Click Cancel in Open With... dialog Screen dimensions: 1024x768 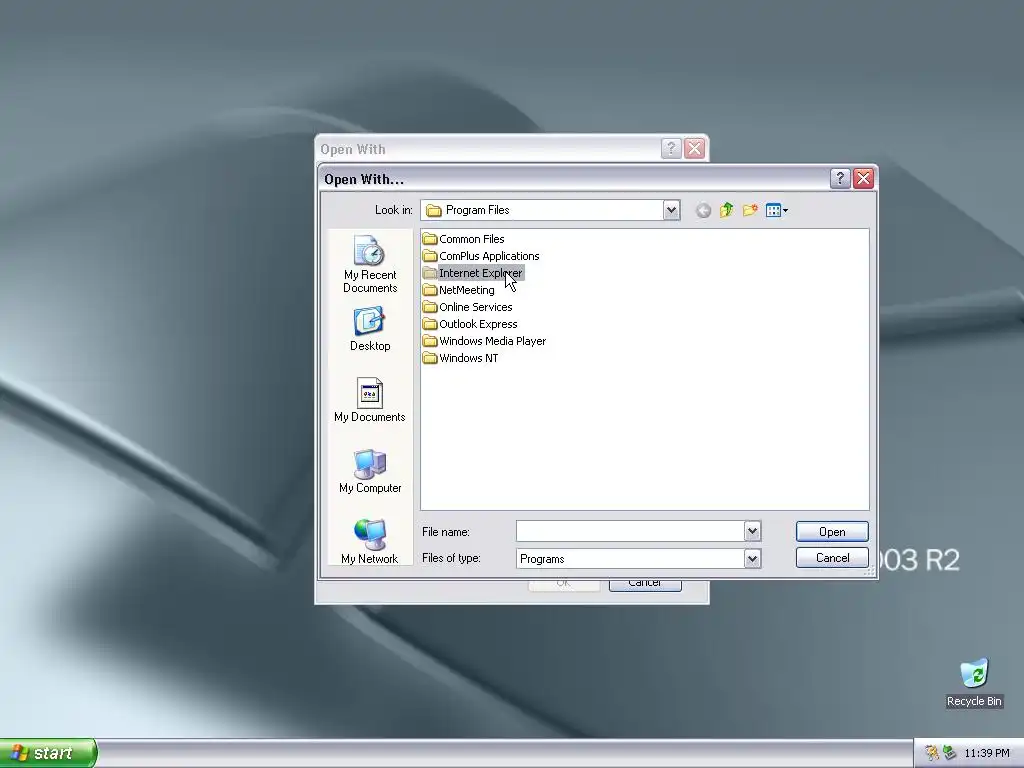832,558
